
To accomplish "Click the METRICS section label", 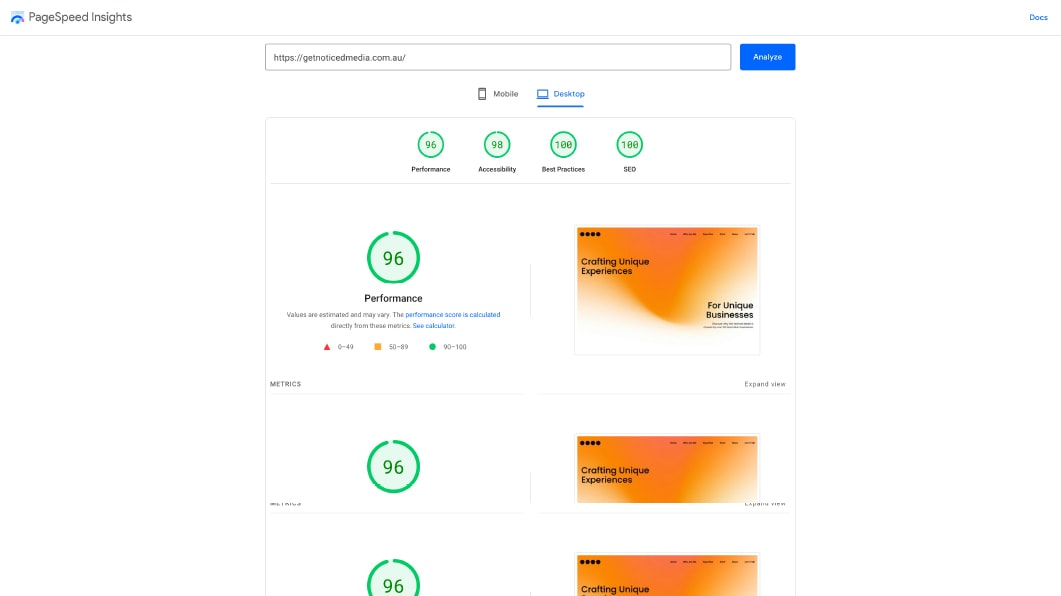I will [286, 384].
